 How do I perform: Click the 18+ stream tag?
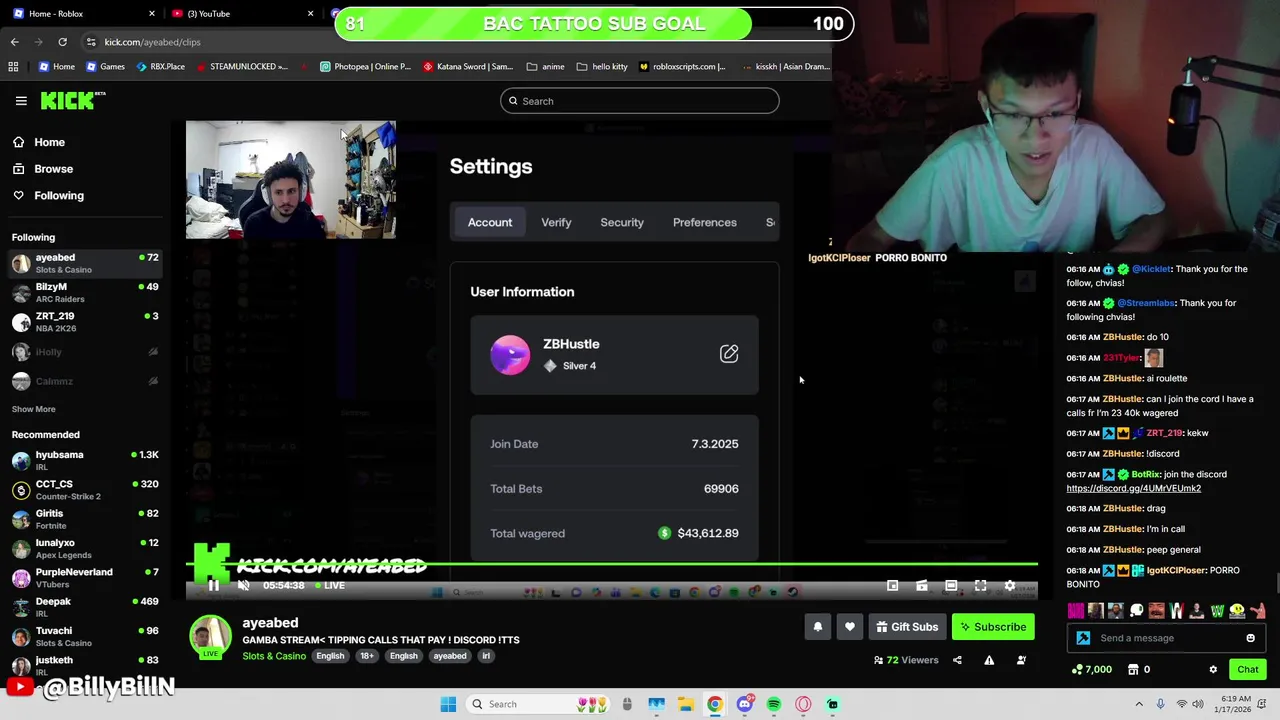(367, 656)
